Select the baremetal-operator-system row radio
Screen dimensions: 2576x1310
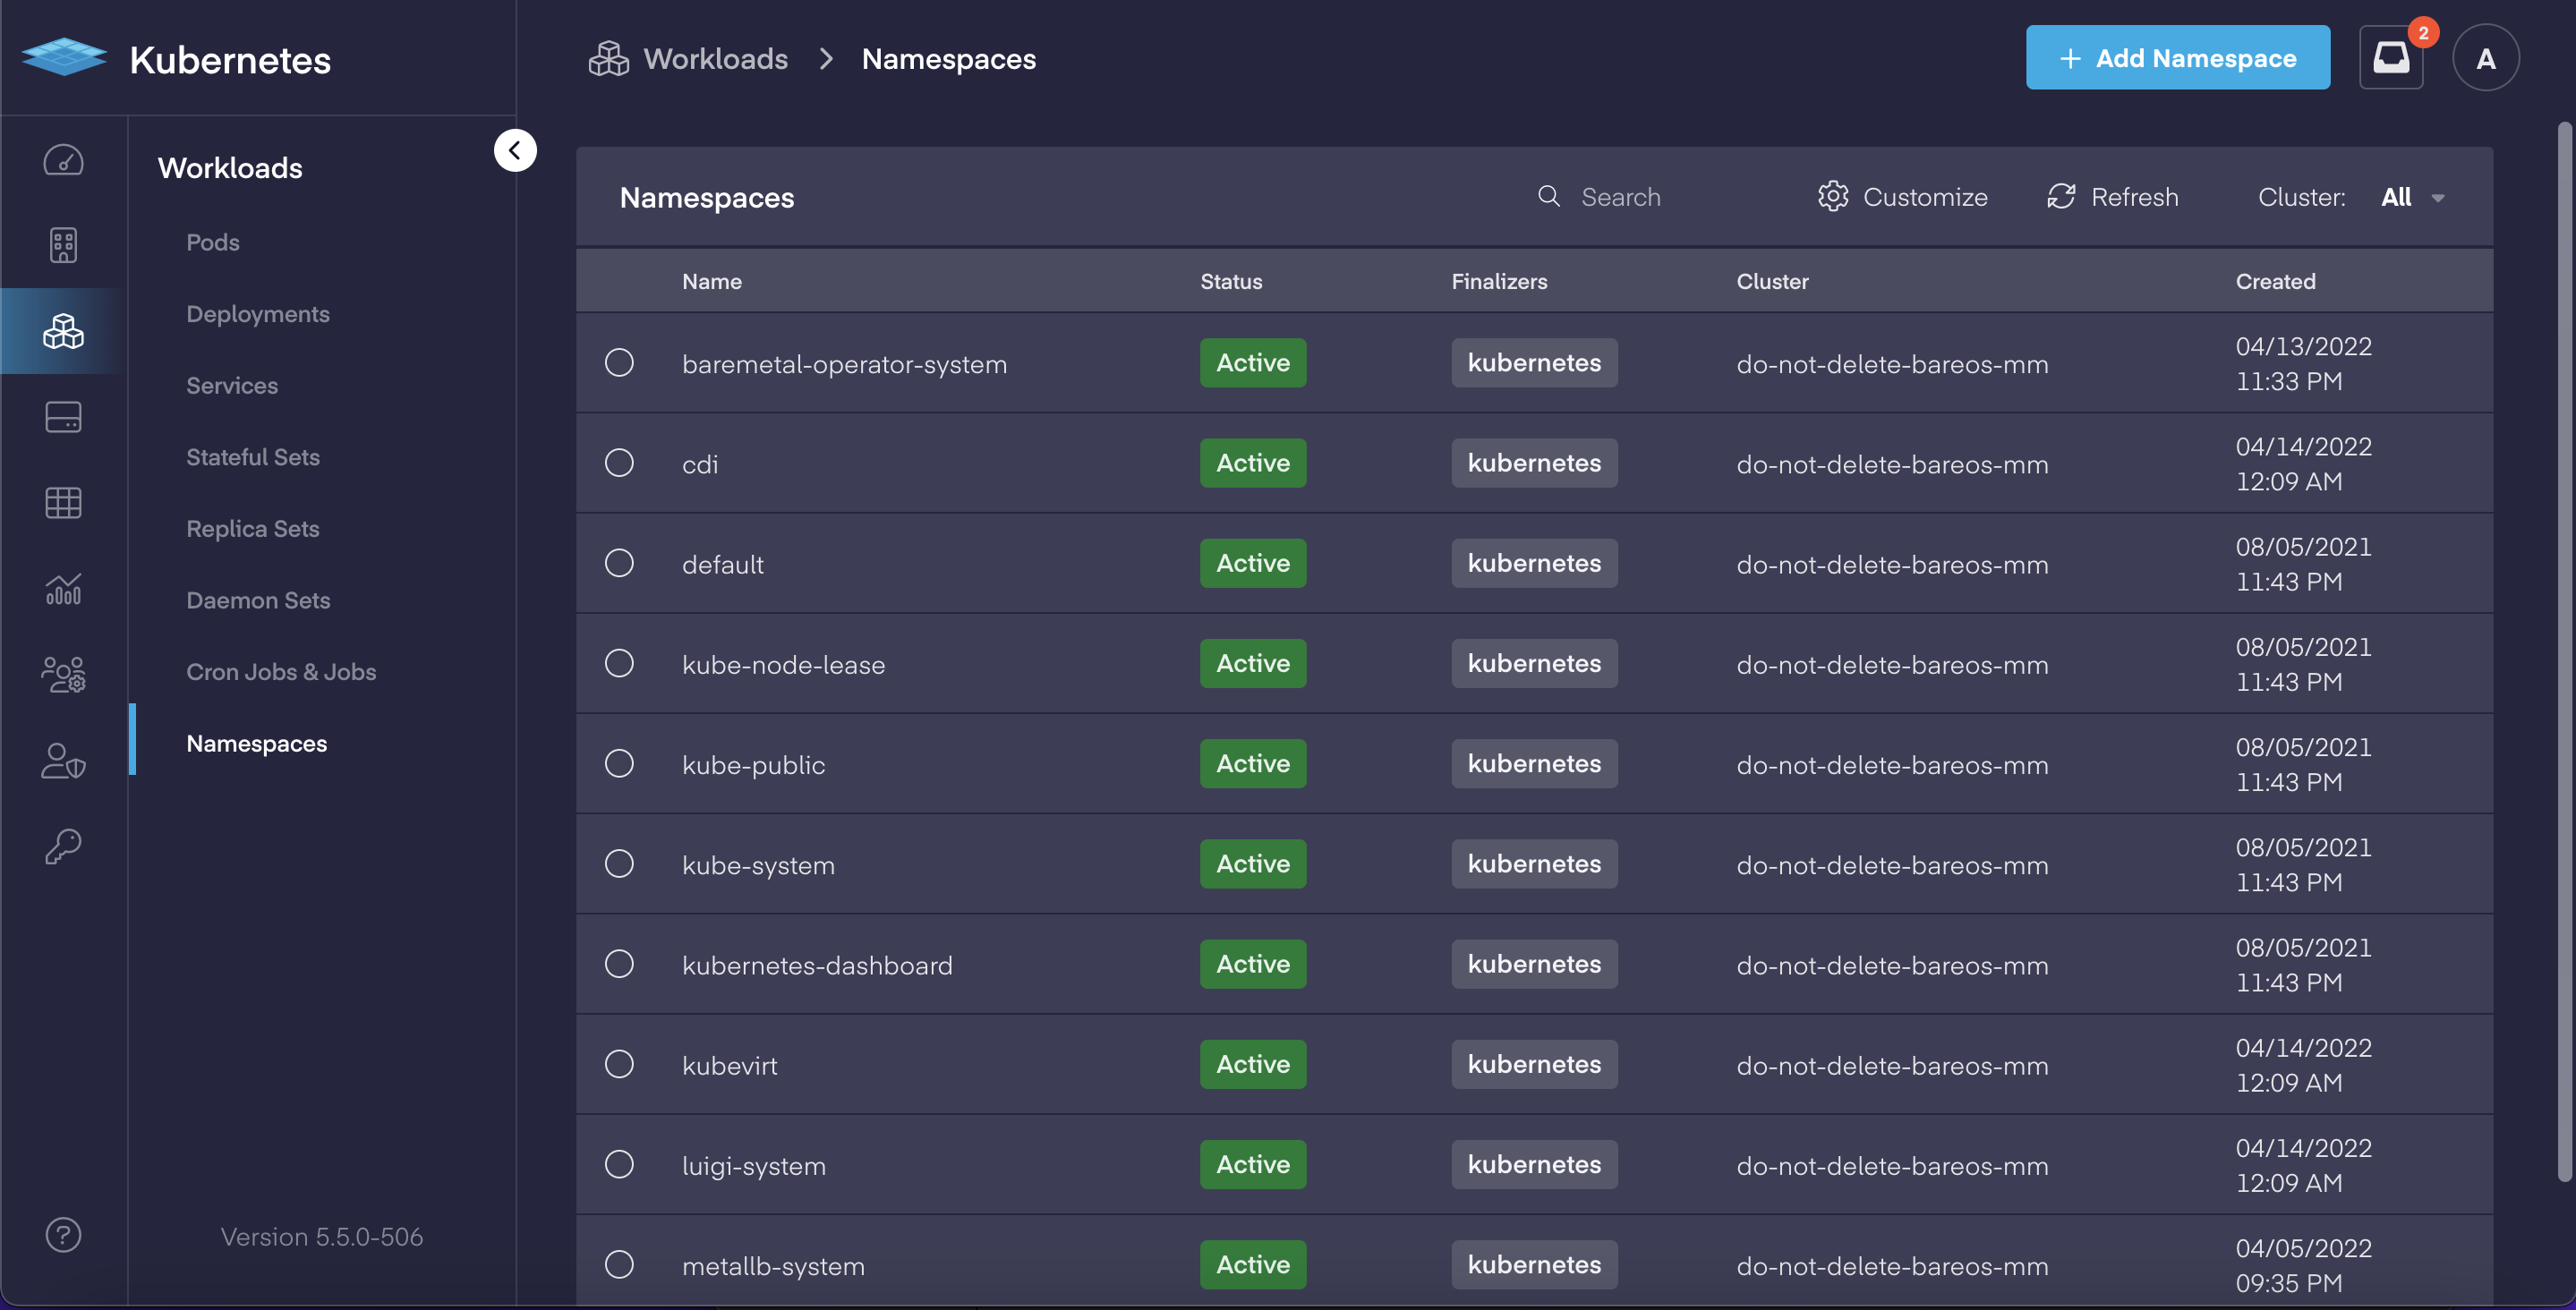[x=619, y=362]
